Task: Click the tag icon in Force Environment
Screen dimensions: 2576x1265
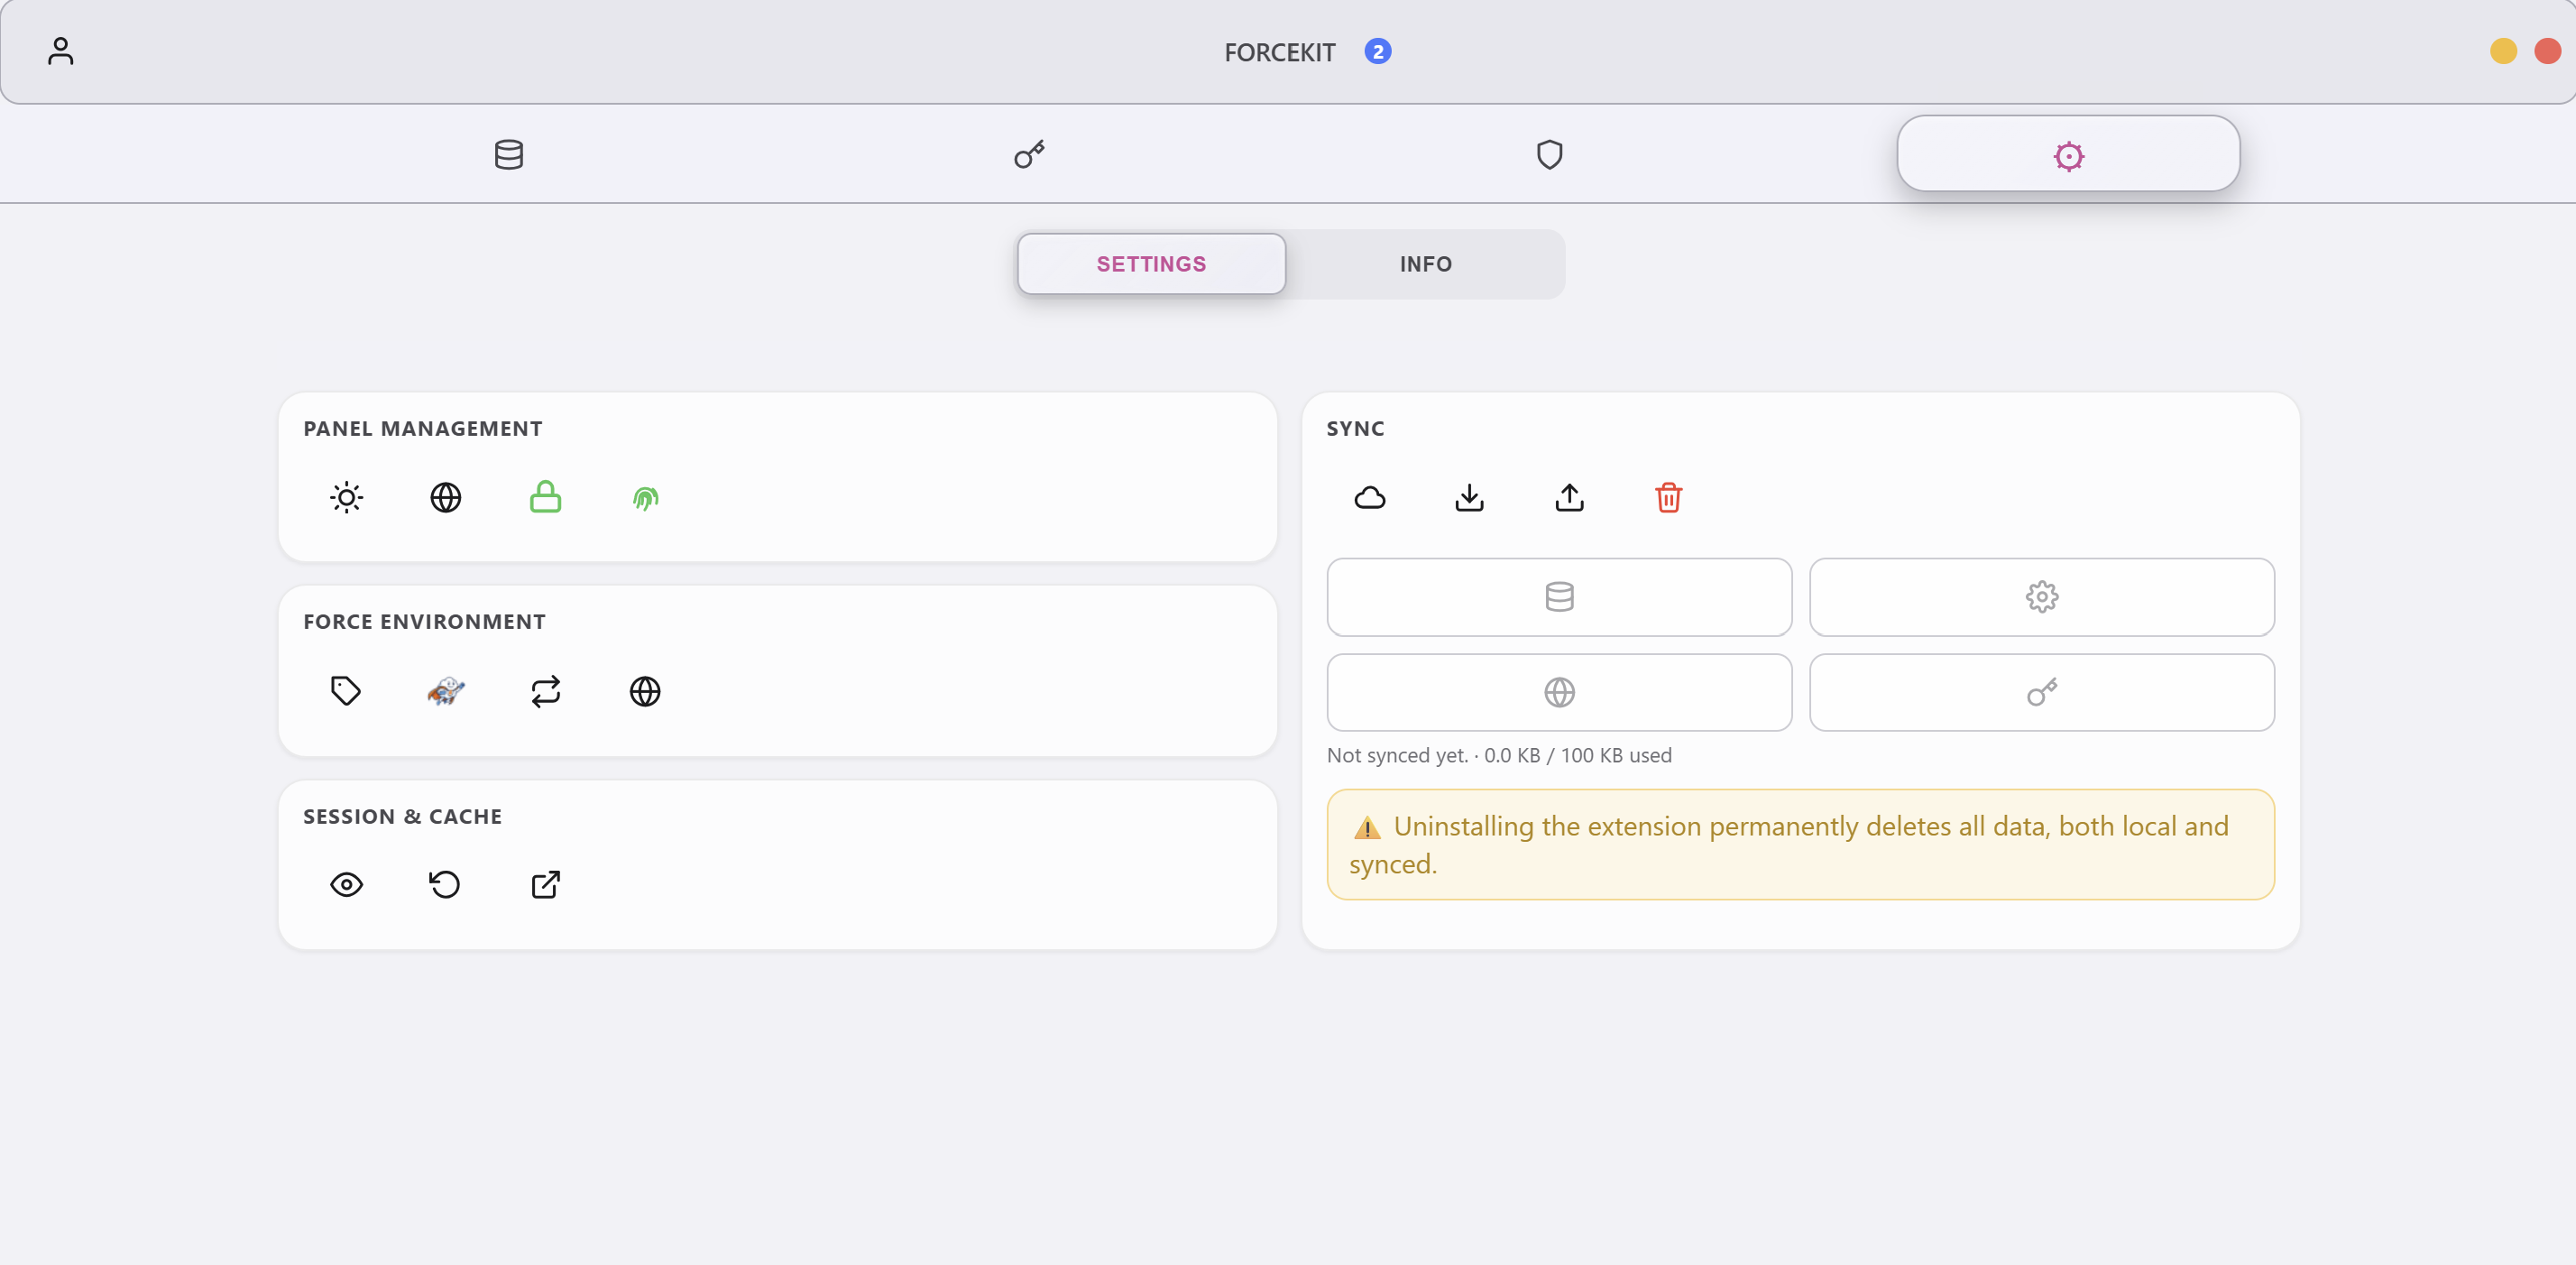Action: click(346, 691)
